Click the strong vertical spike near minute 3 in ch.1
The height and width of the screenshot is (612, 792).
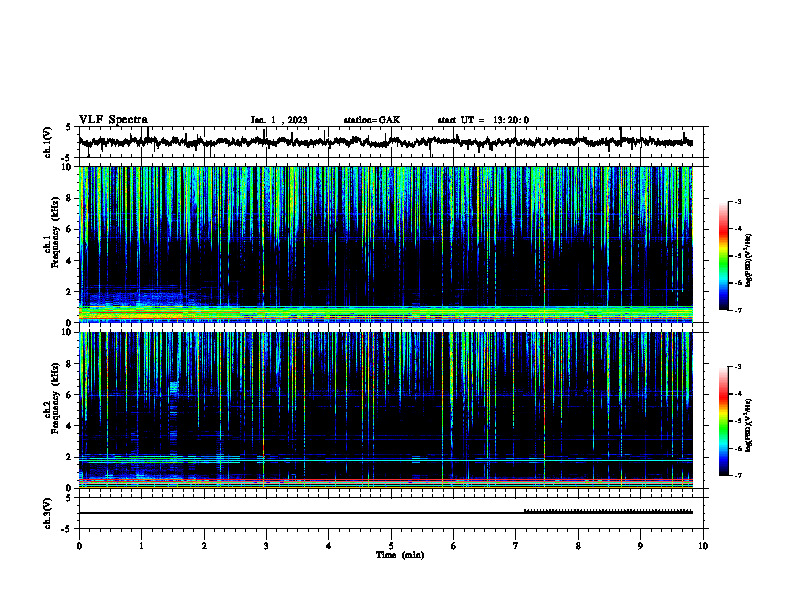pos(264,242)
